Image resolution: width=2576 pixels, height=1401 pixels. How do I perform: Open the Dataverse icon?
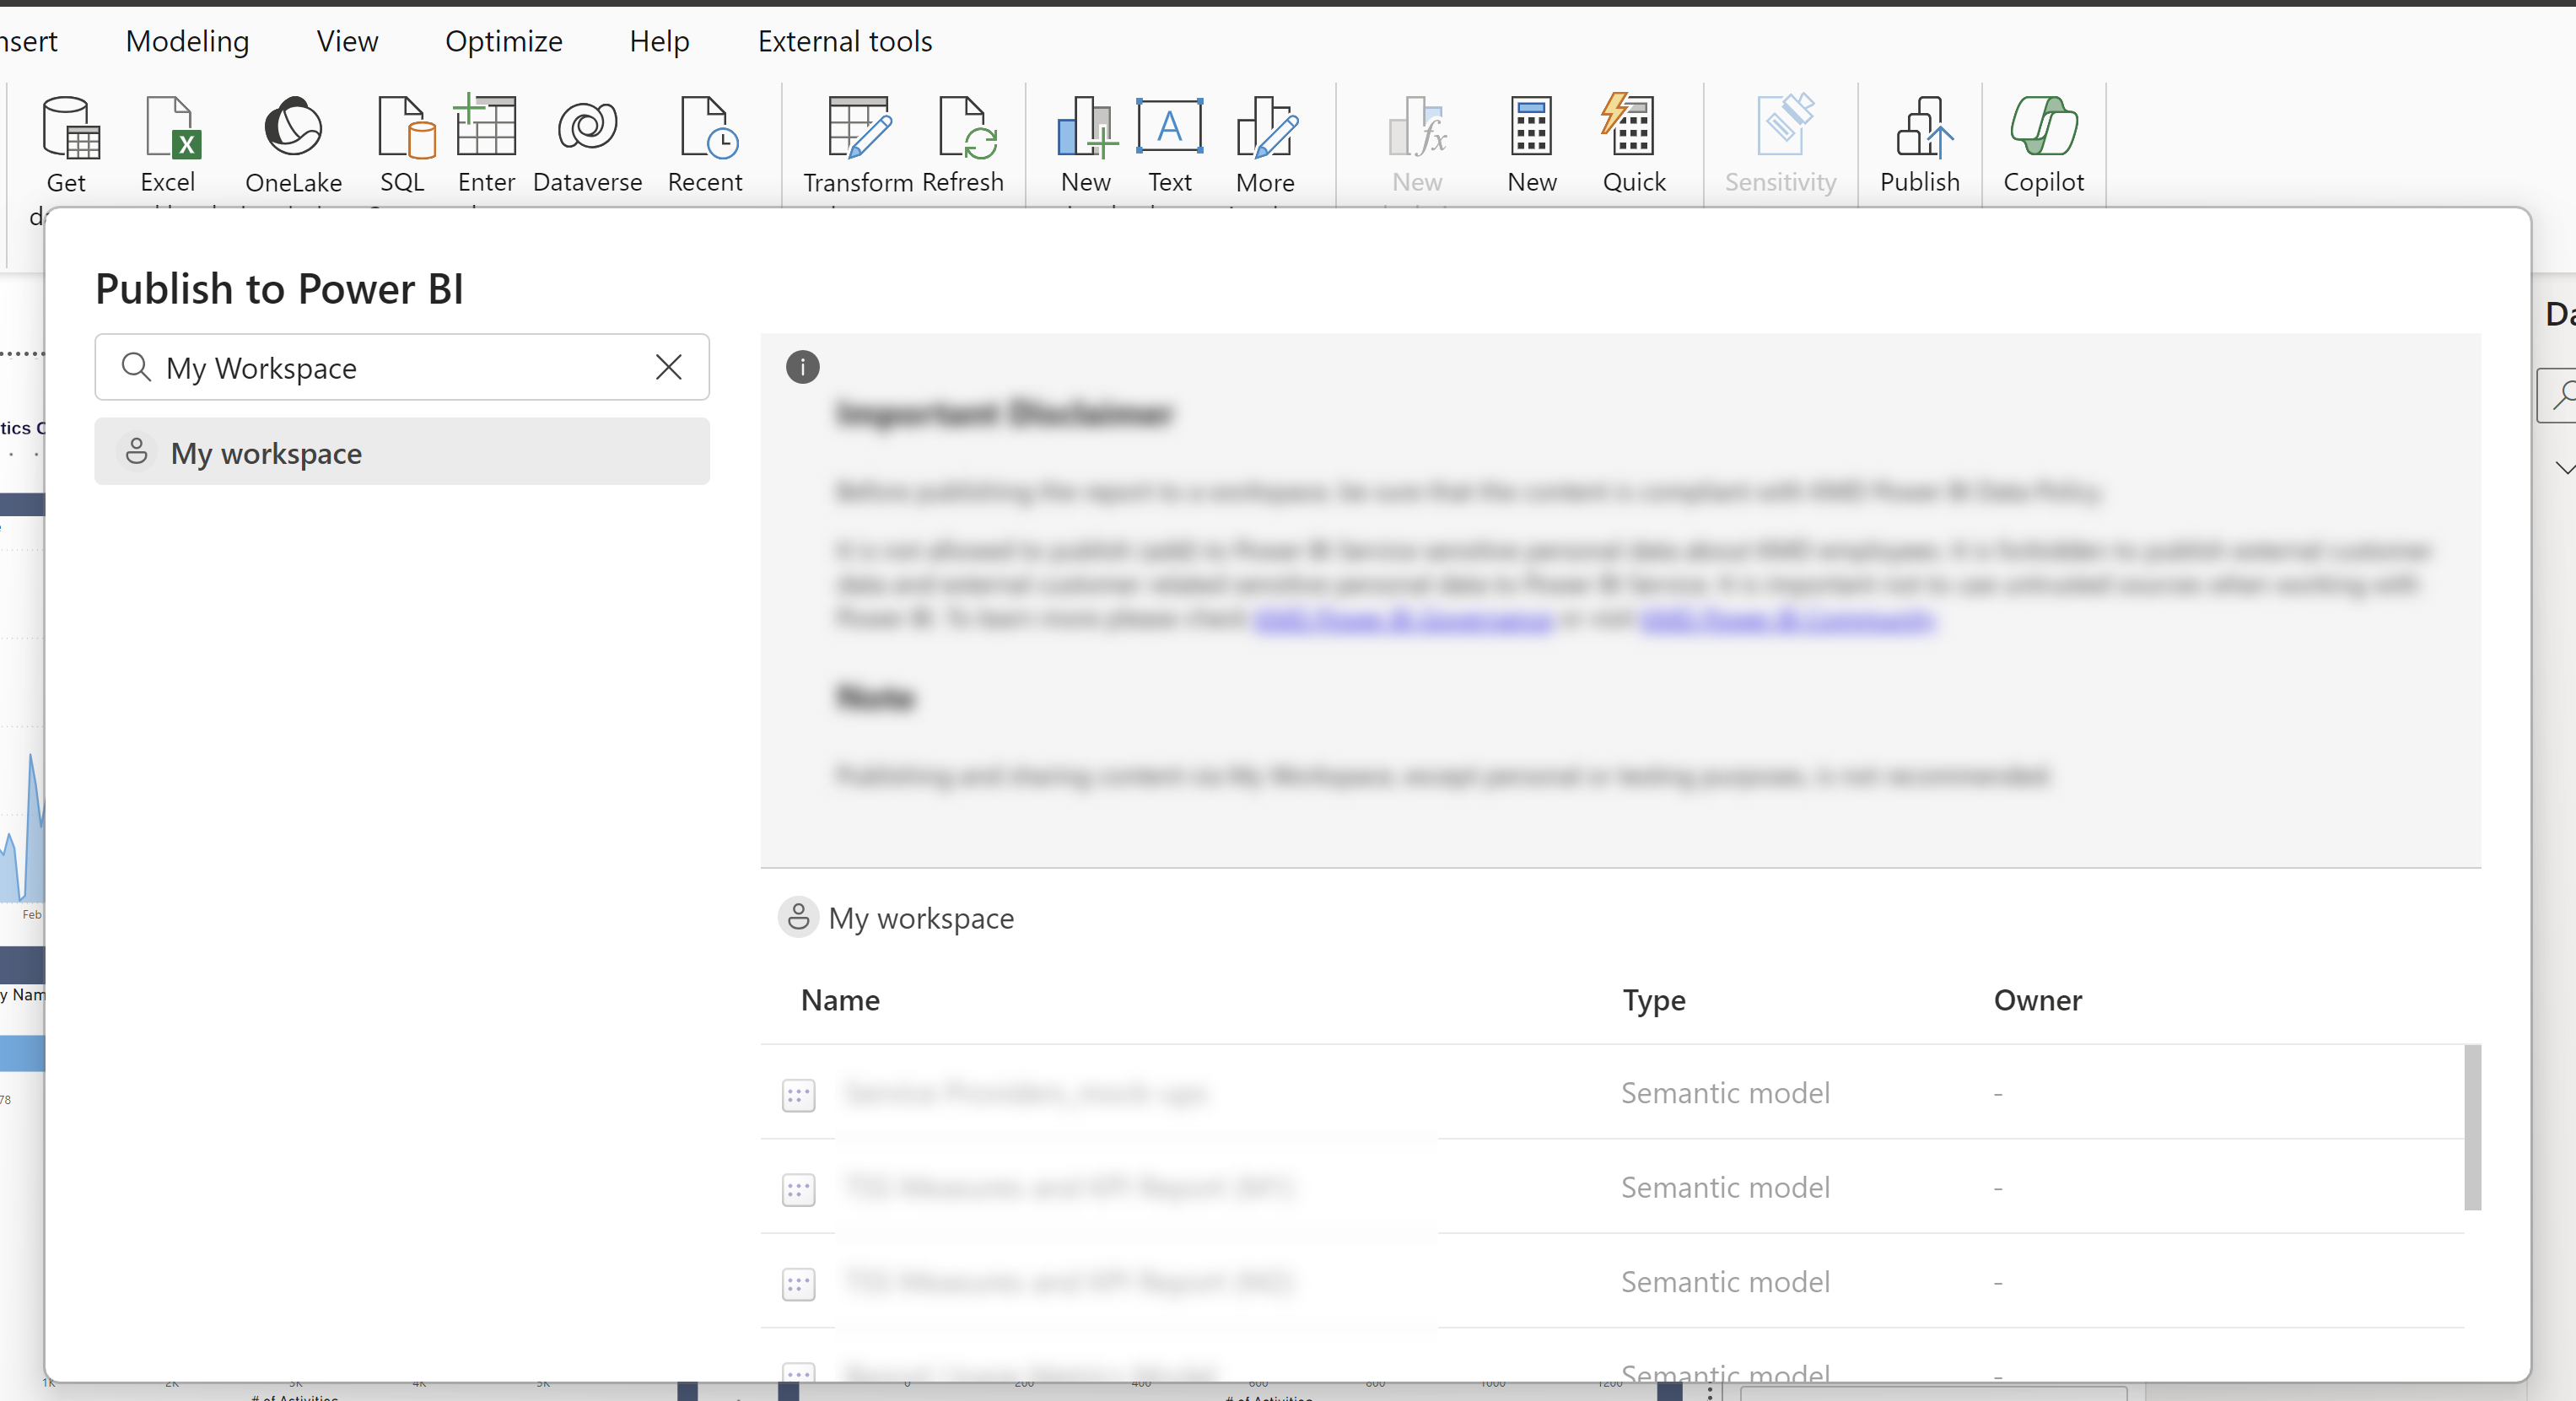(587, 126)
